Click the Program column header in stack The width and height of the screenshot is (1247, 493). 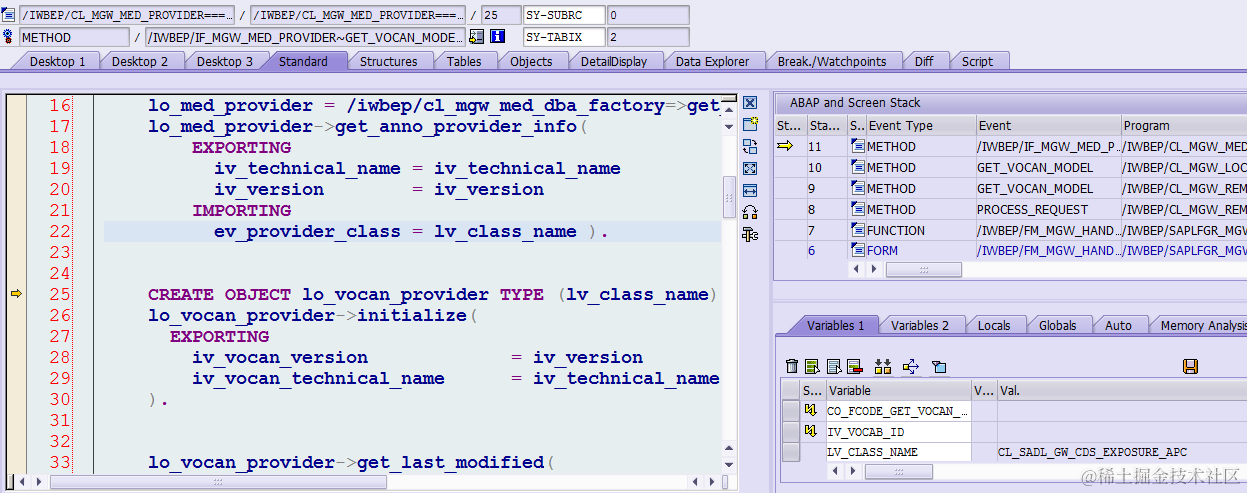1183,125
